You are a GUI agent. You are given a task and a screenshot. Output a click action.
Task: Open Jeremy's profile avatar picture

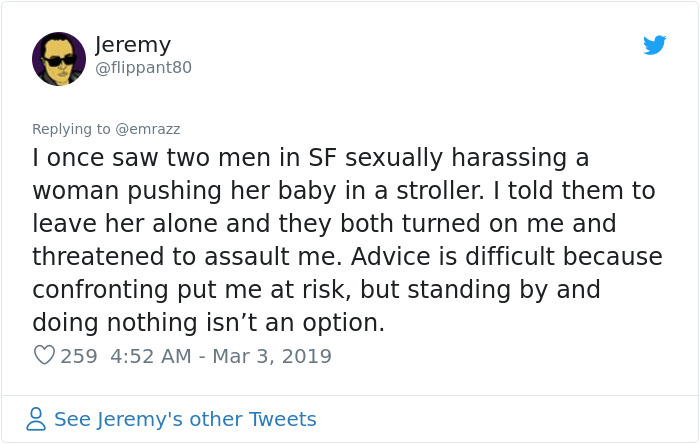tap(59, 59)
